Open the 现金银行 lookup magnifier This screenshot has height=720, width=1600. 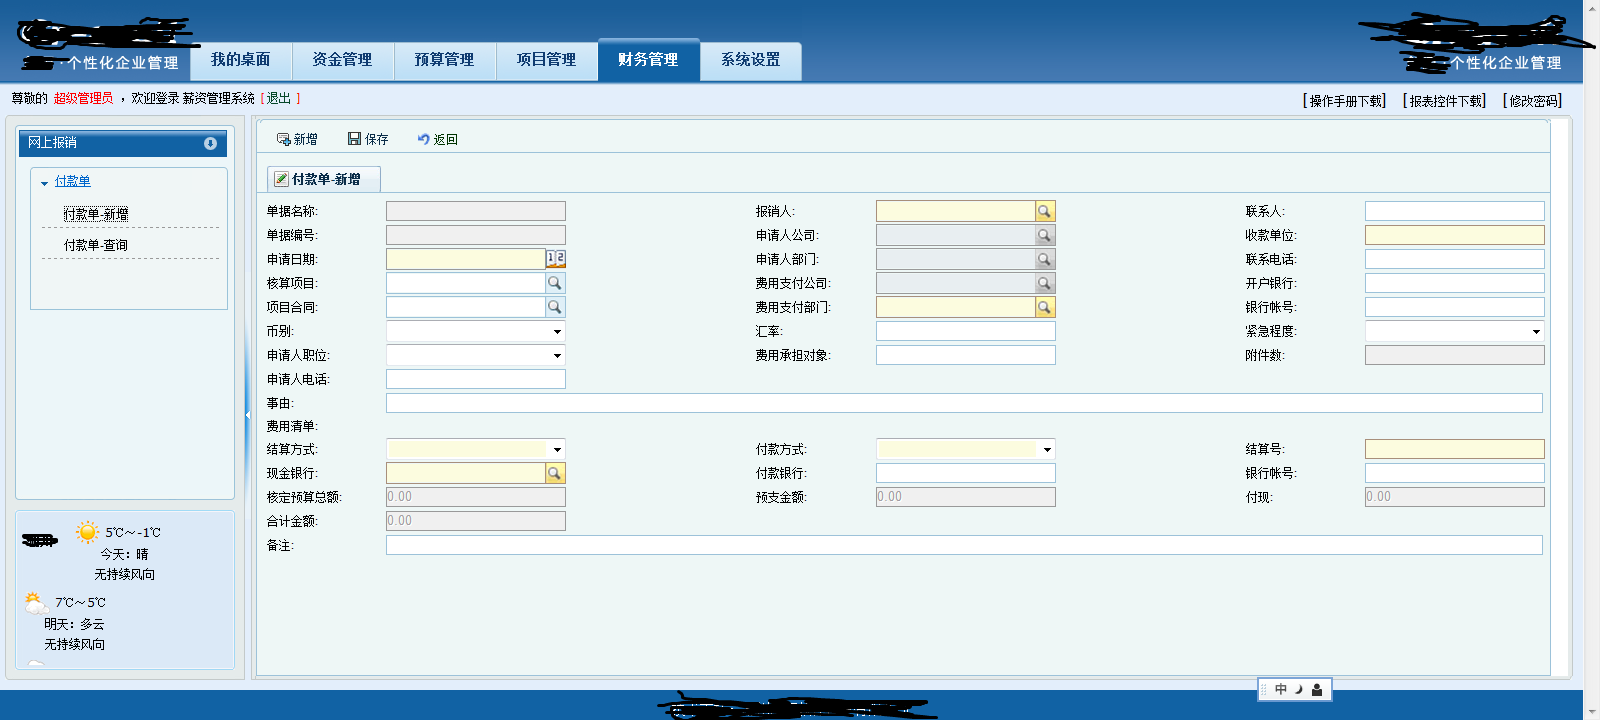pos(555,473)
